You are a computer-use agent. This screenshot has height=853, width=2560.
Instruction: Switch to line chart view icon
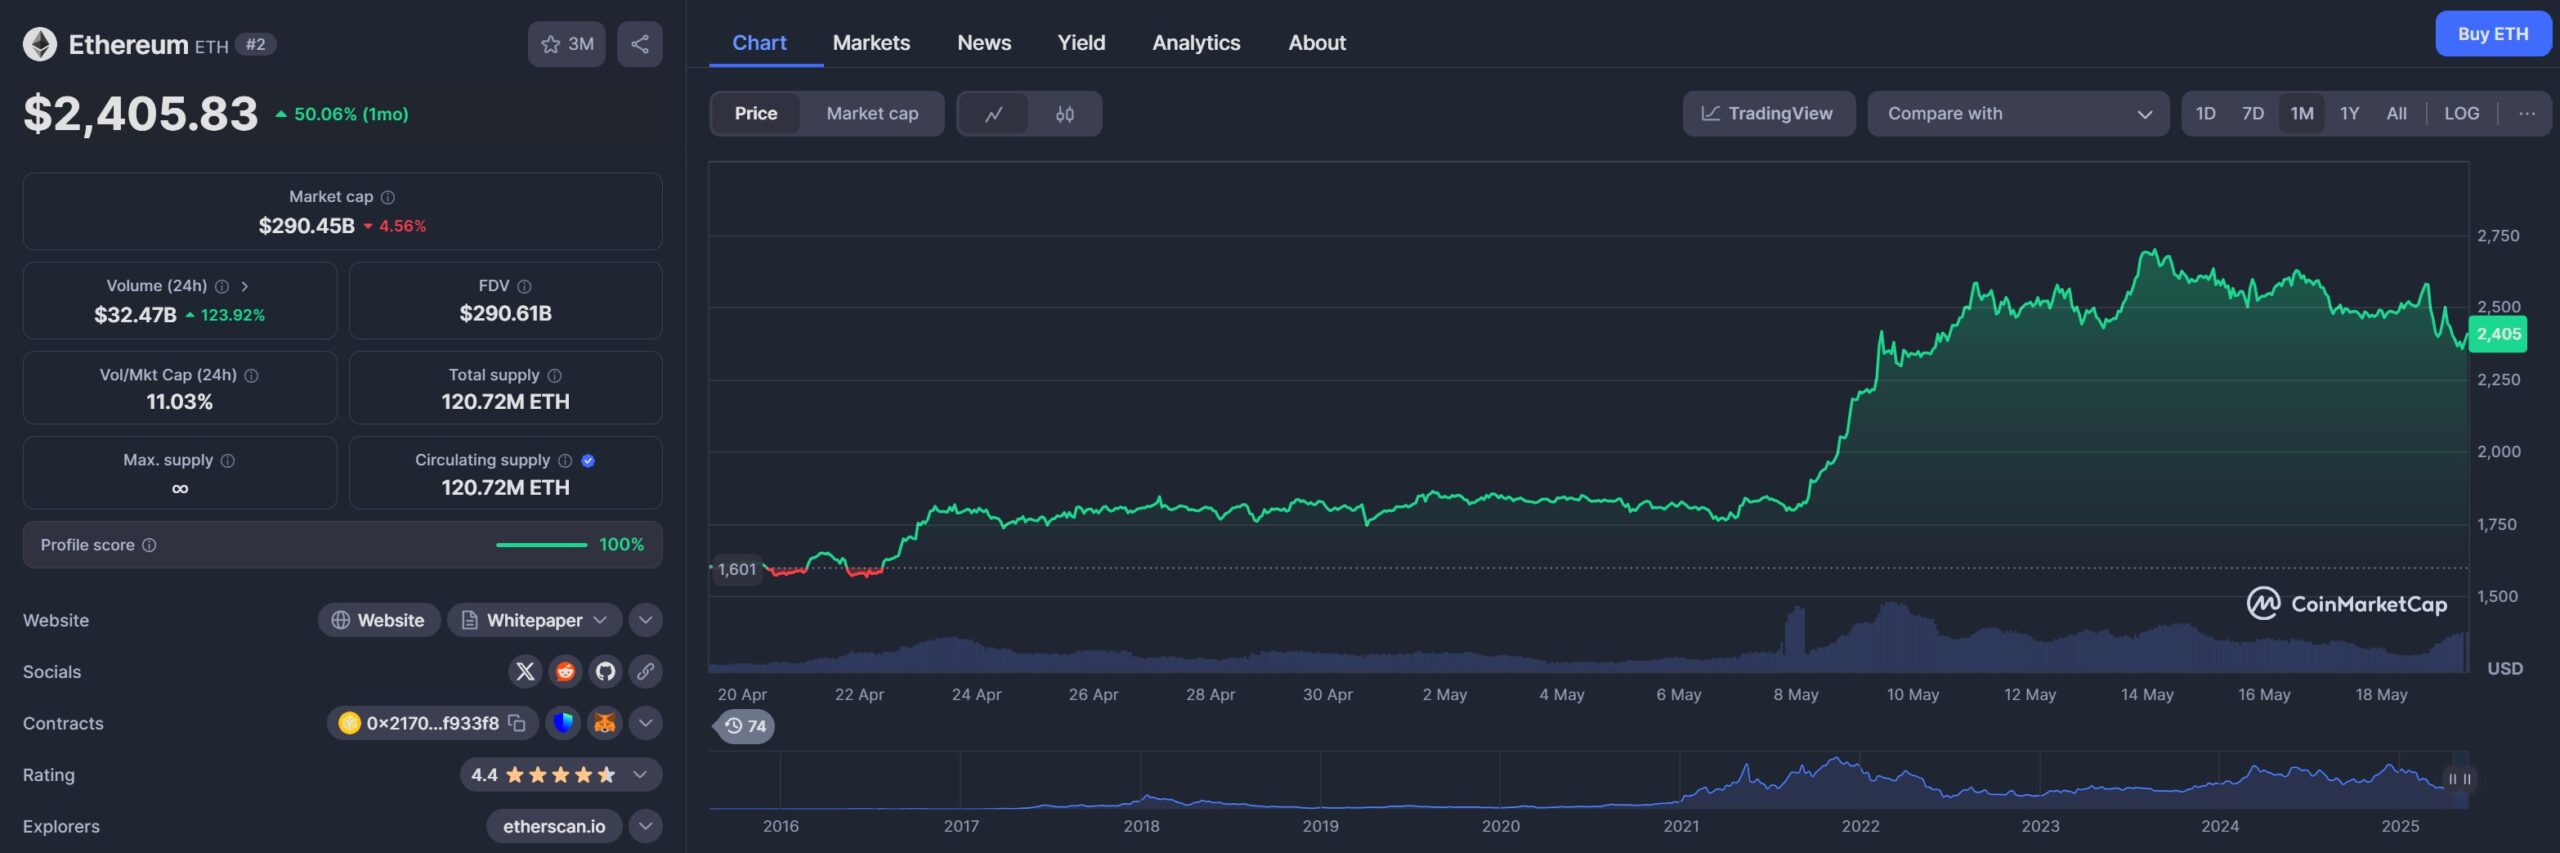click(993, 114)
